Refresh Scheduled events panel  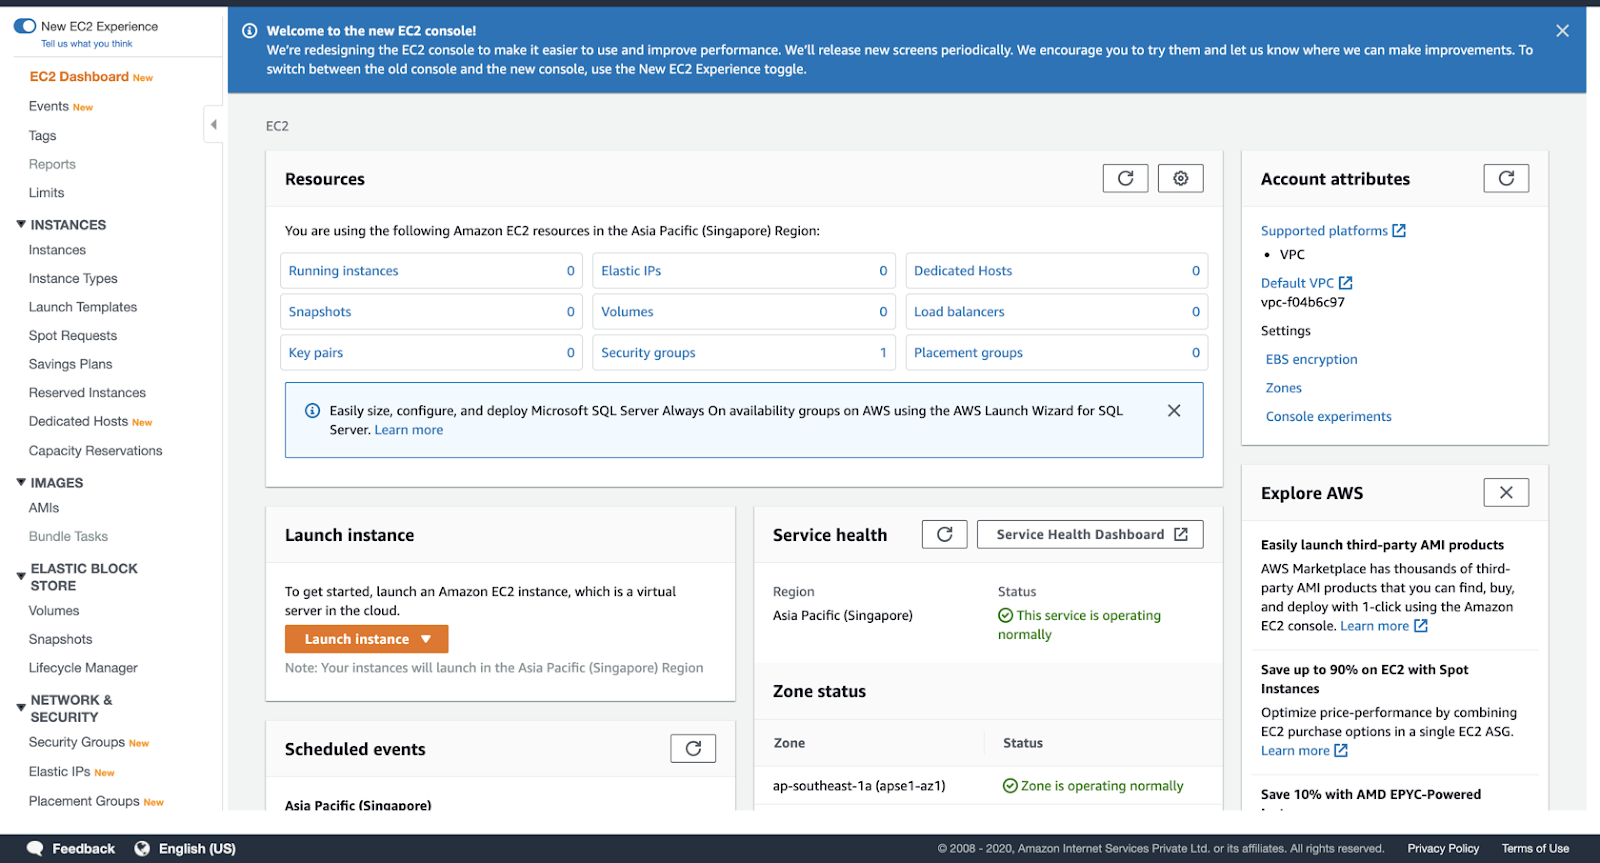tap(693, 748)
